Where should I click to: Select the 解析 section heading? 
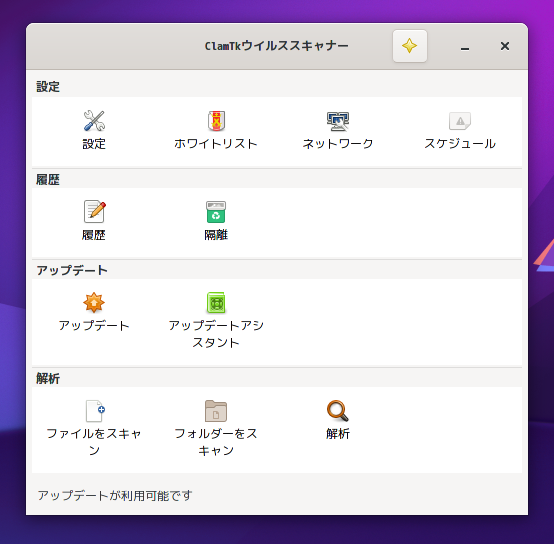click(x=48, y=378)
